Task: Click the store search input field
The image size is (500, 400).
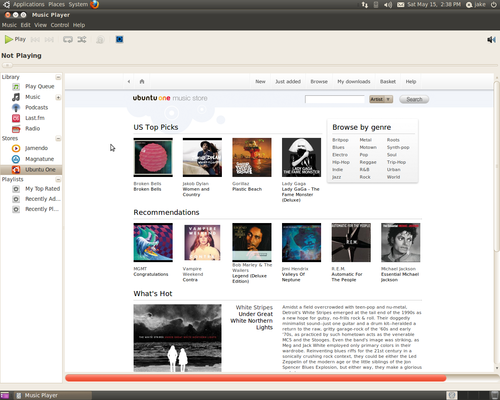Action: (335, 99)
